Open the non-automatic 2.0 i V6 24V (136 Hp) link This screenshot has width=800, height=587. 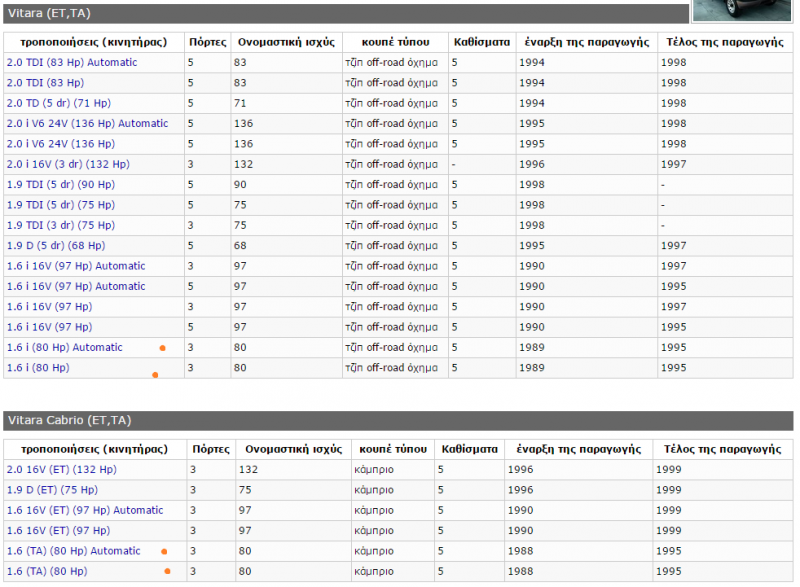[x=61, y=144]
